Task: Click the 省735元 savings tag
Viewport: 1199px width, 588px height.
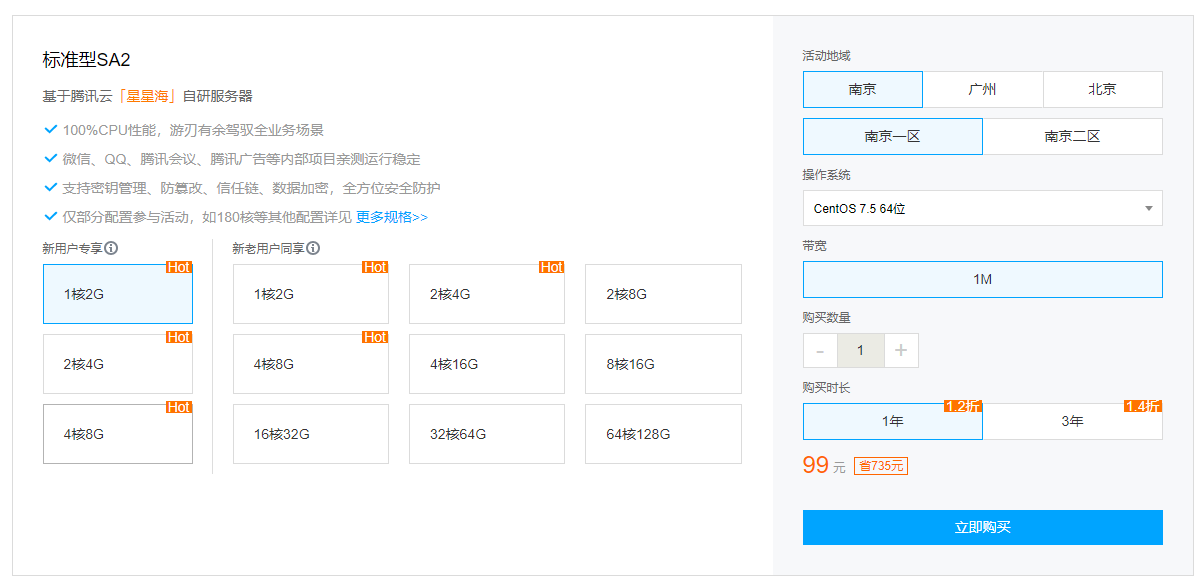Action: (881, 466)
